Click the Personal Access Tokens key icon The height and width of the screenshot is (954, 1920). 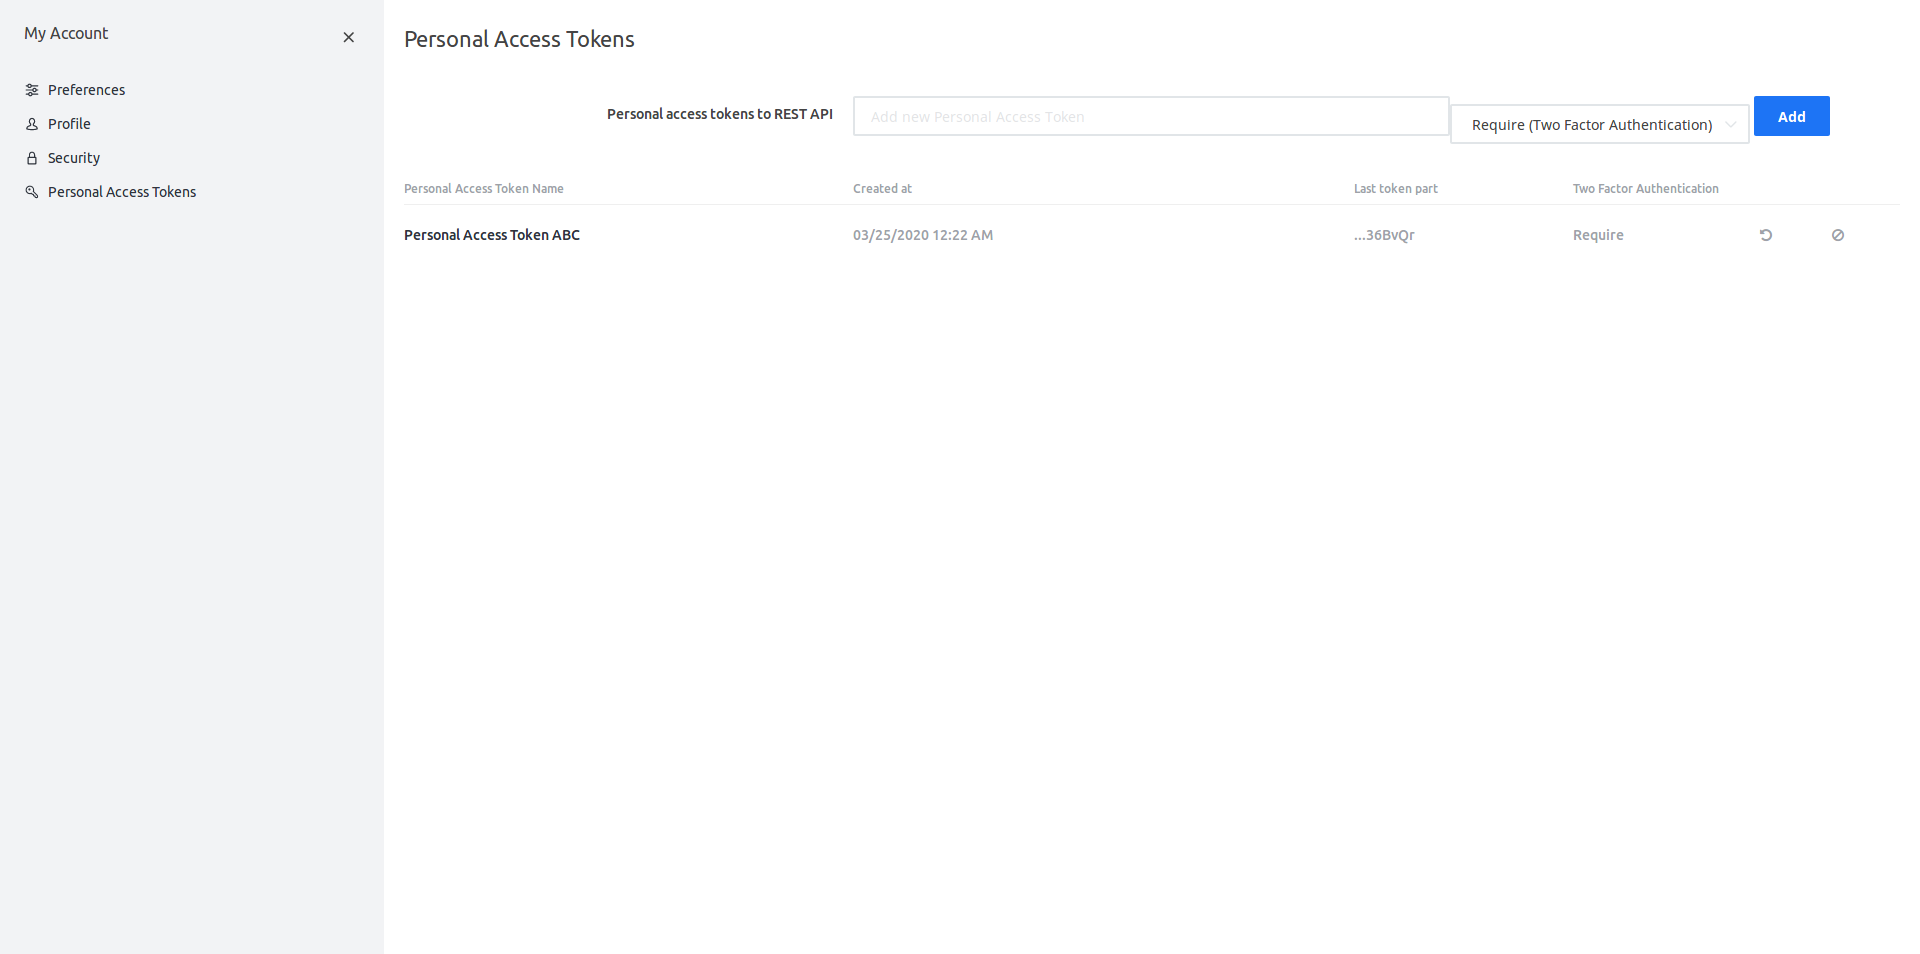click(x=31, y=191)
